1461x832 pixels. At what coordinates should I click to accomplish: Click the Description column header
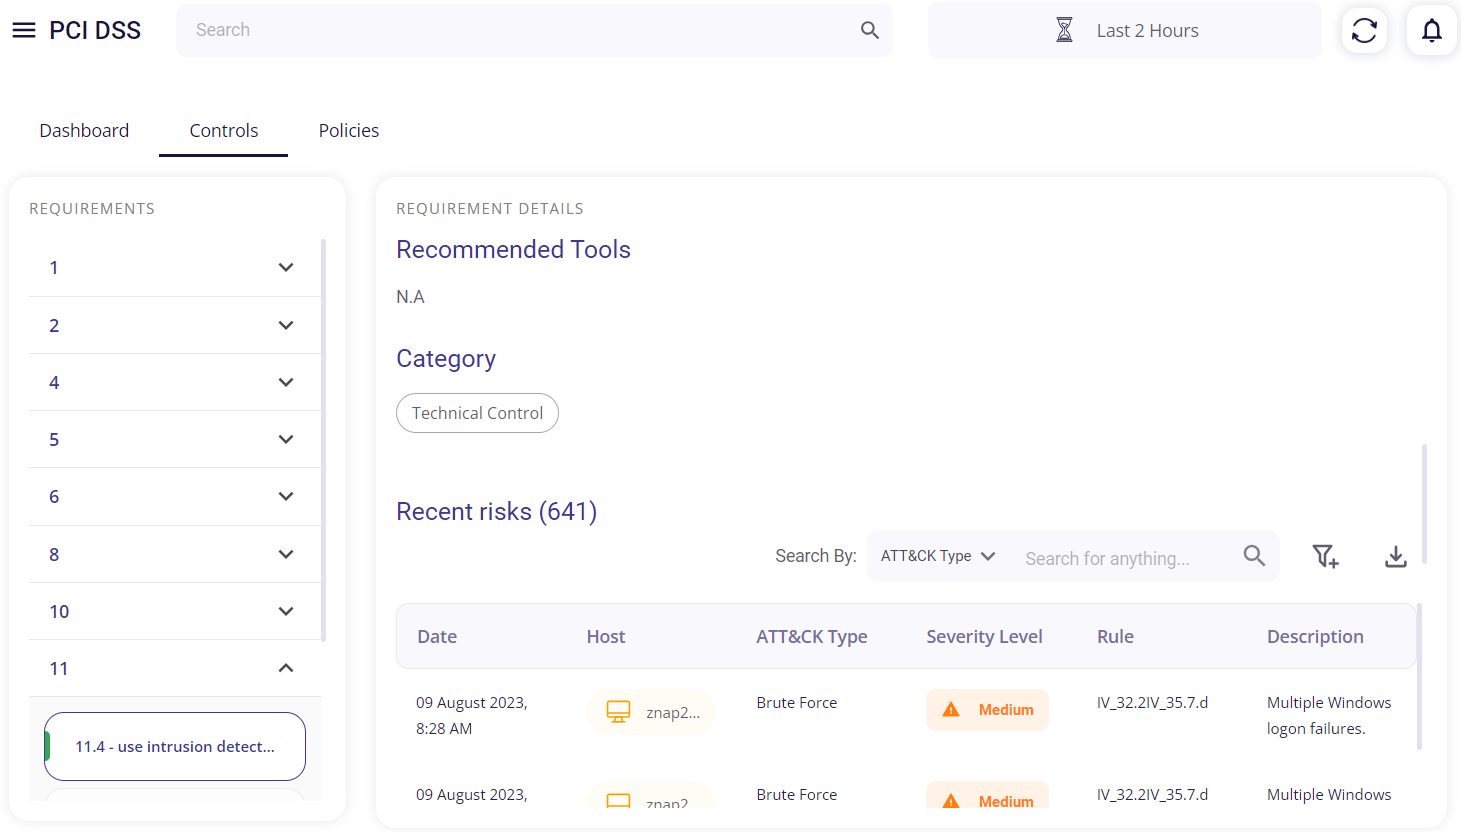tap(1315, 637)
